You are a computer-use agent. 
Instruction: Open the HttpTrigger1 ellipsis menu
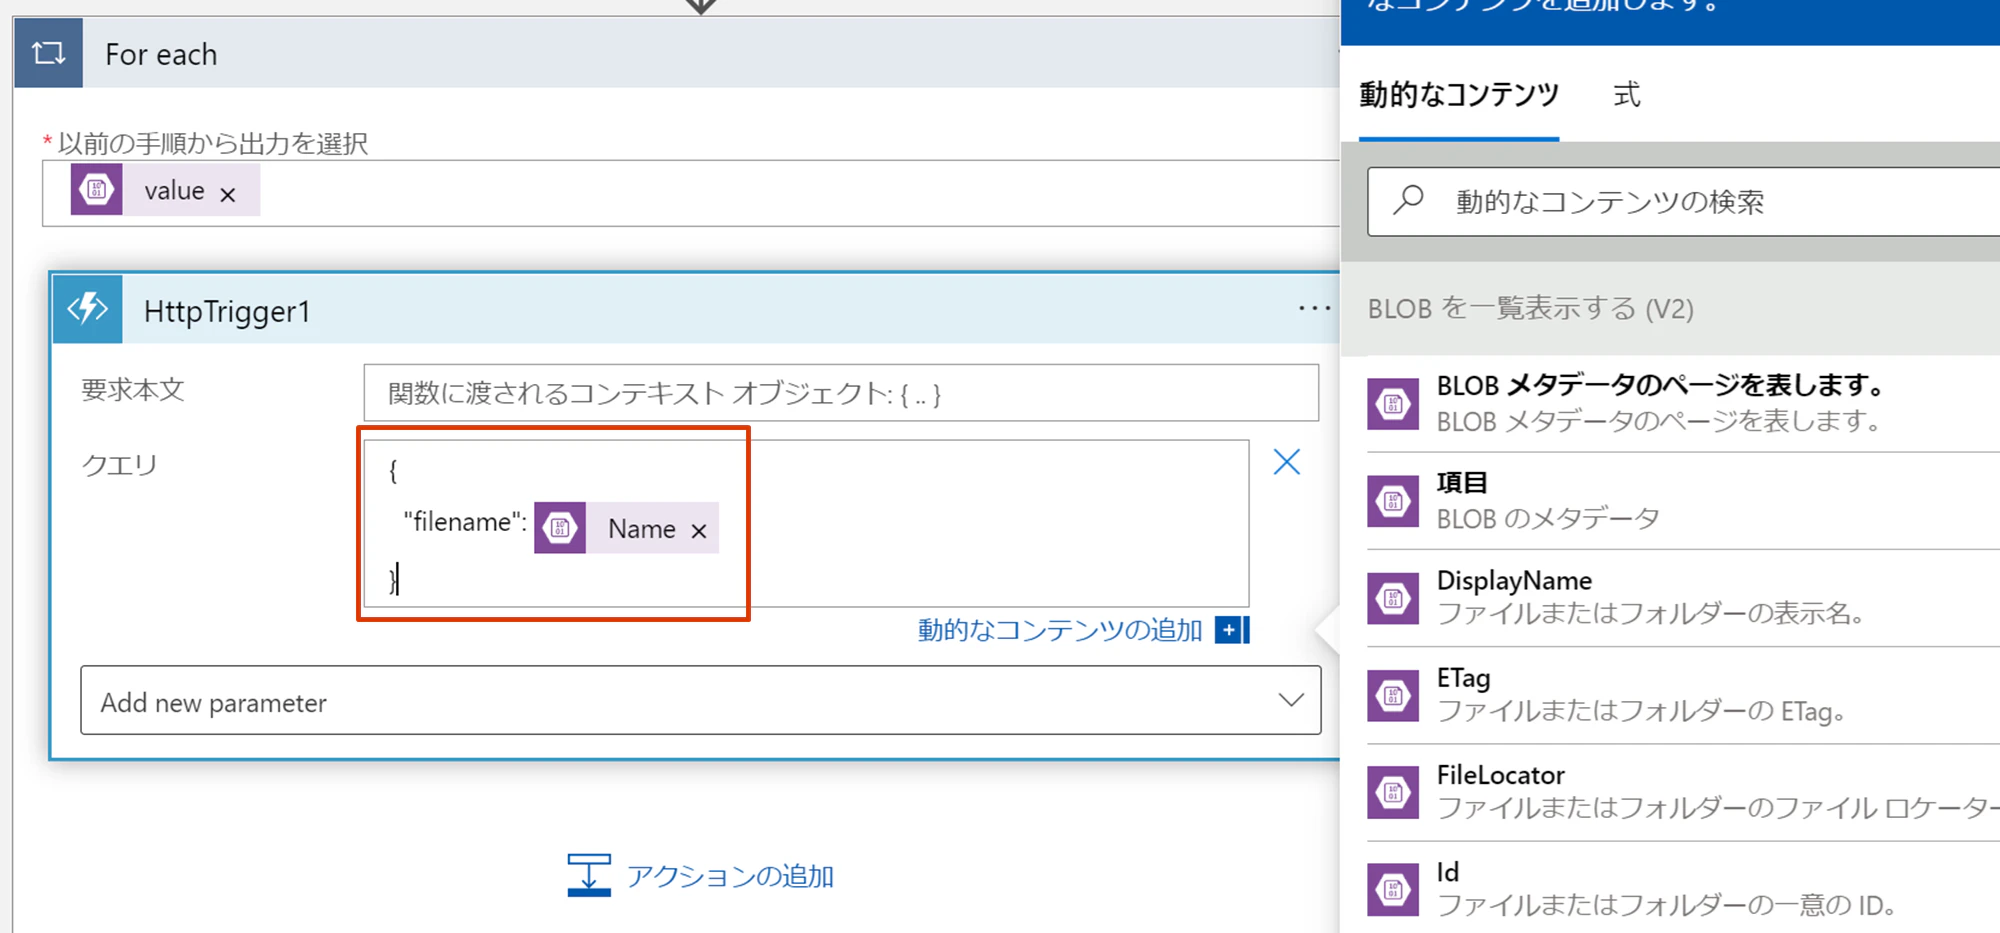pos(1314,308)
